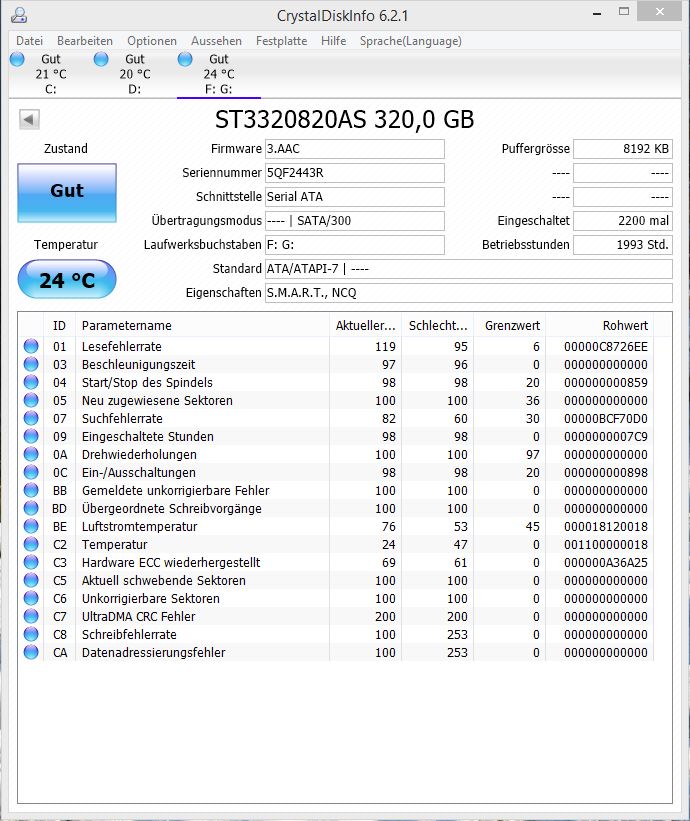Click status orb of UltraDMA CRC Fehler
Image resolution: width=690 pixels, height=821 pixels.
pos(31,616)
